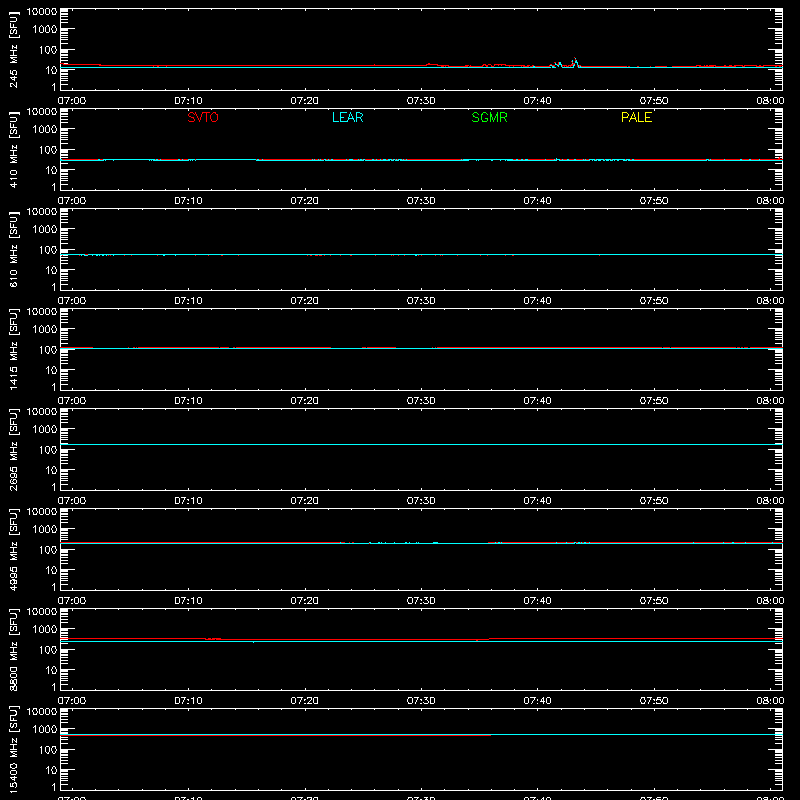Click the 100 tick on 8800 MHz axis
This screenshot has width=800, height=800.
click(48, 650)
